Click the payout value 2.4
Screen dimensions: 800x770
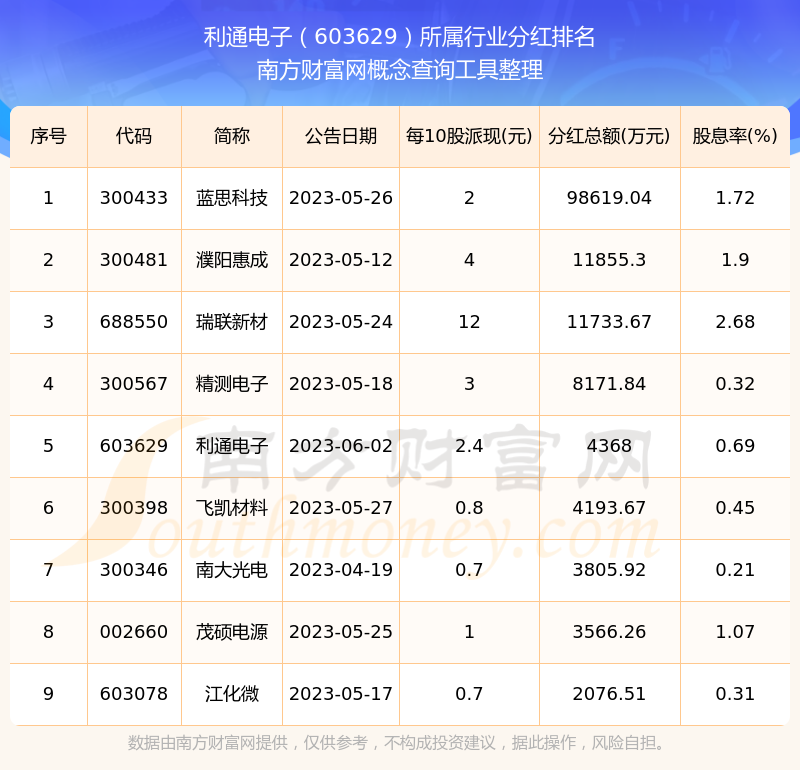[469, 446]
